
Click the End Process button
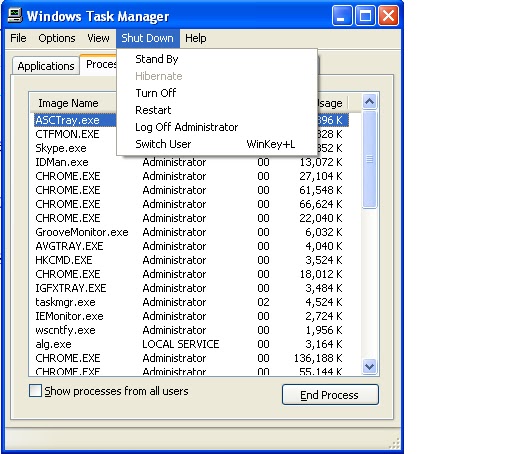tap(330, 395)
